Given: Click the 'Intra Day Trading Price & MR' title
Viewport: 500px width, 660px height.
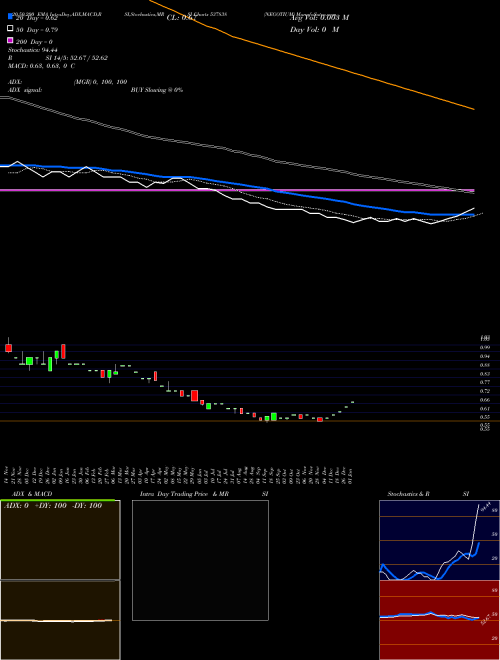Looking at the screenshot, I should click(184, 494).
